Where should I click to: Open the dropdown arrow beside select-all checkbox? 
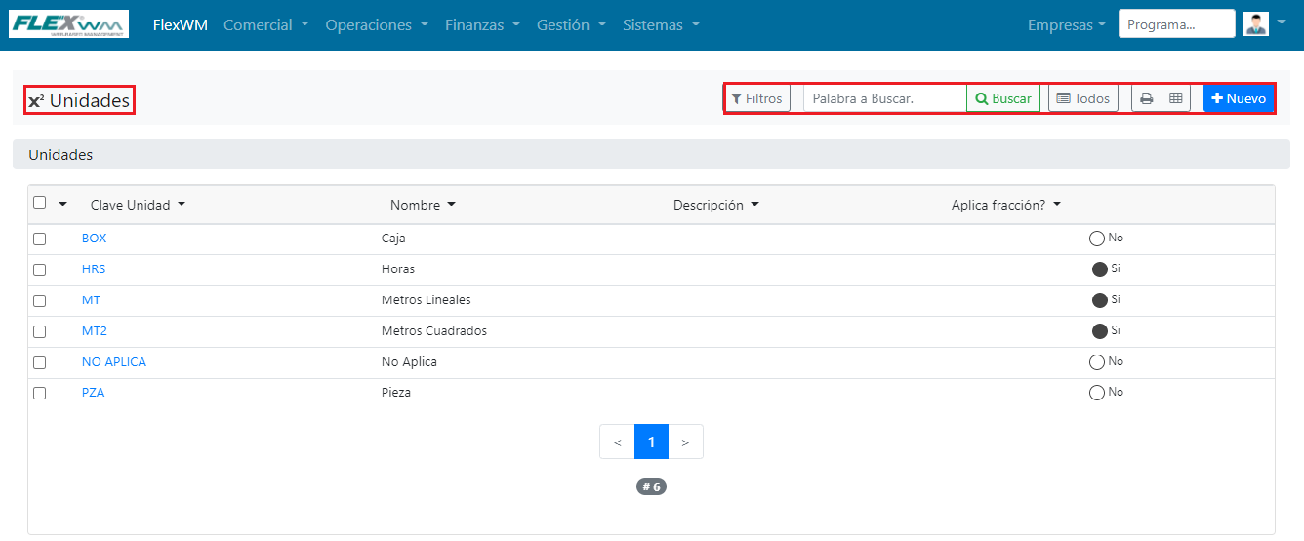pos(63,204)
